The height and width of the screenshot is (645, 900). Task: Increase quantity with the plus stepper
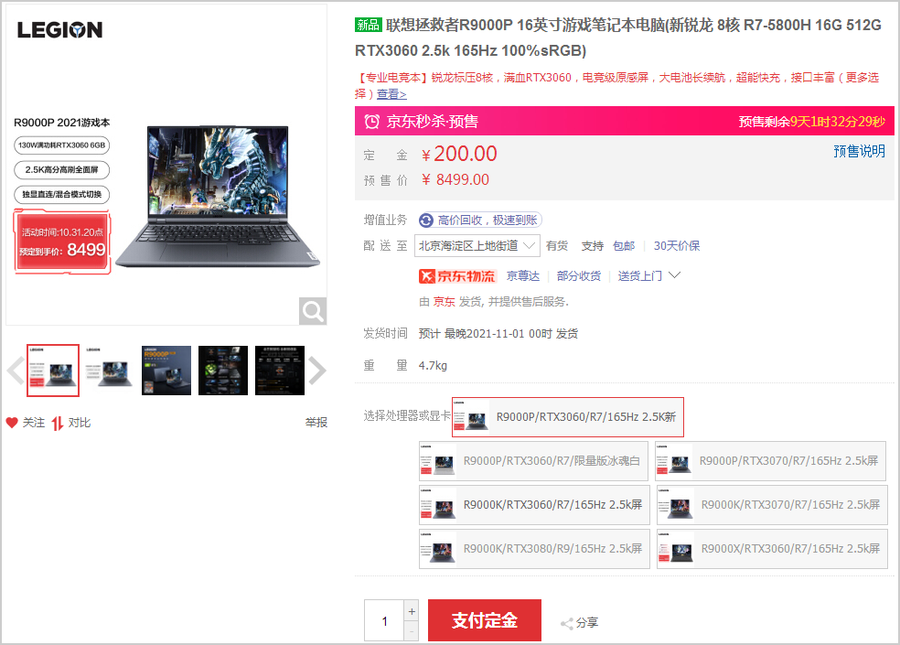(411, 611)
